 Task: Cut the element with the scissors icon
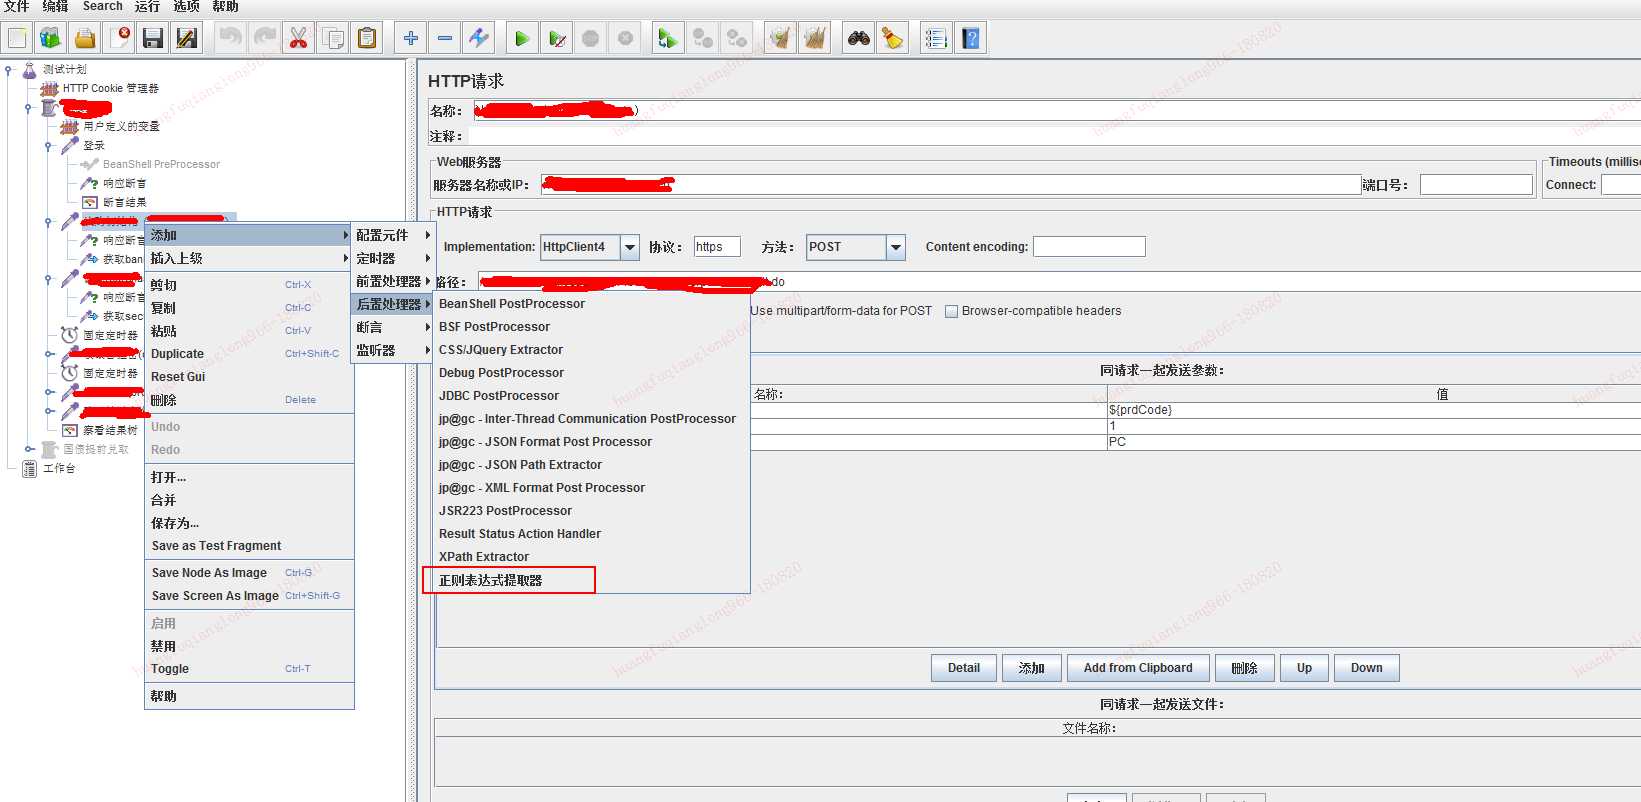point(298,38)
